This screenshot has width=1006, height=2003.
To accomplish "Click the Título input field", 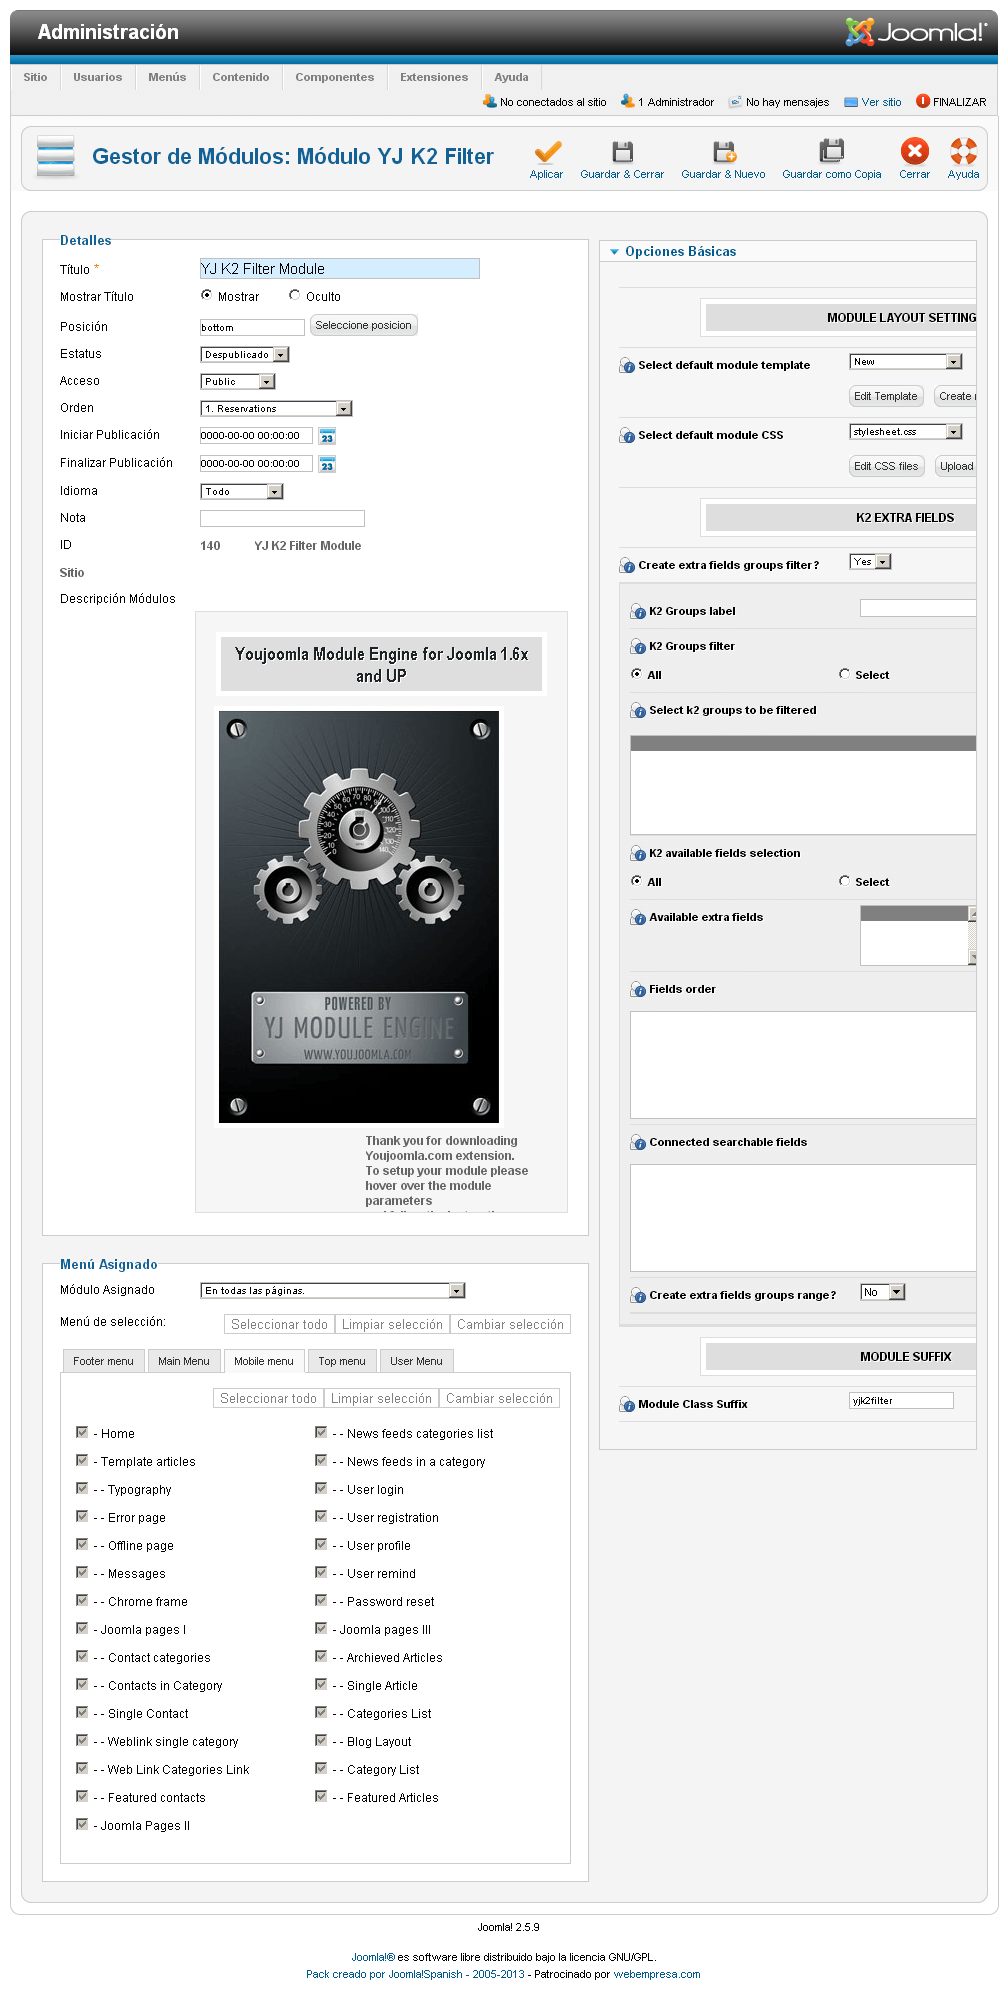I will [340, 269].
